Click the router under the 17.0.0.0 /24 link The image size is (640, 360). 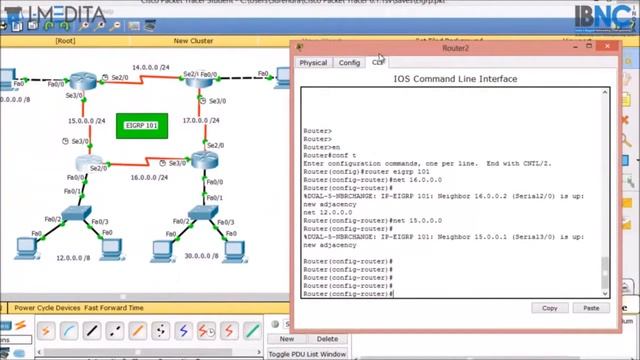(x=204, y=160)
